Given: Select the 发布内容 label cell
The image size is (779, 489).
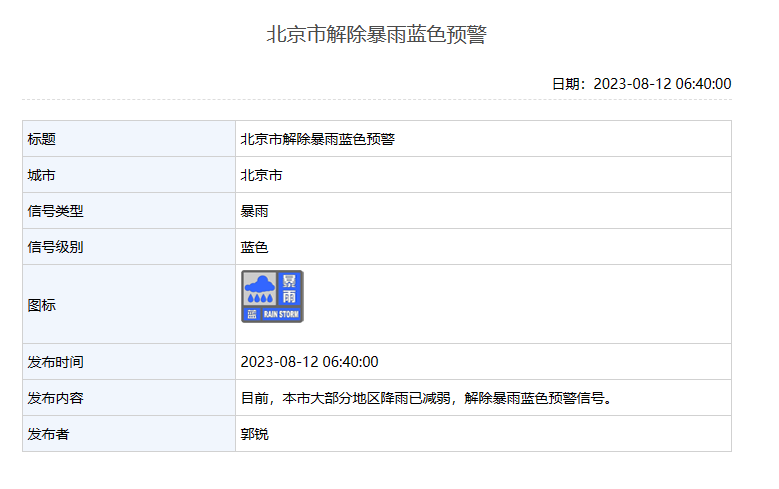Looking at the screenshot, I should point(55,398).
